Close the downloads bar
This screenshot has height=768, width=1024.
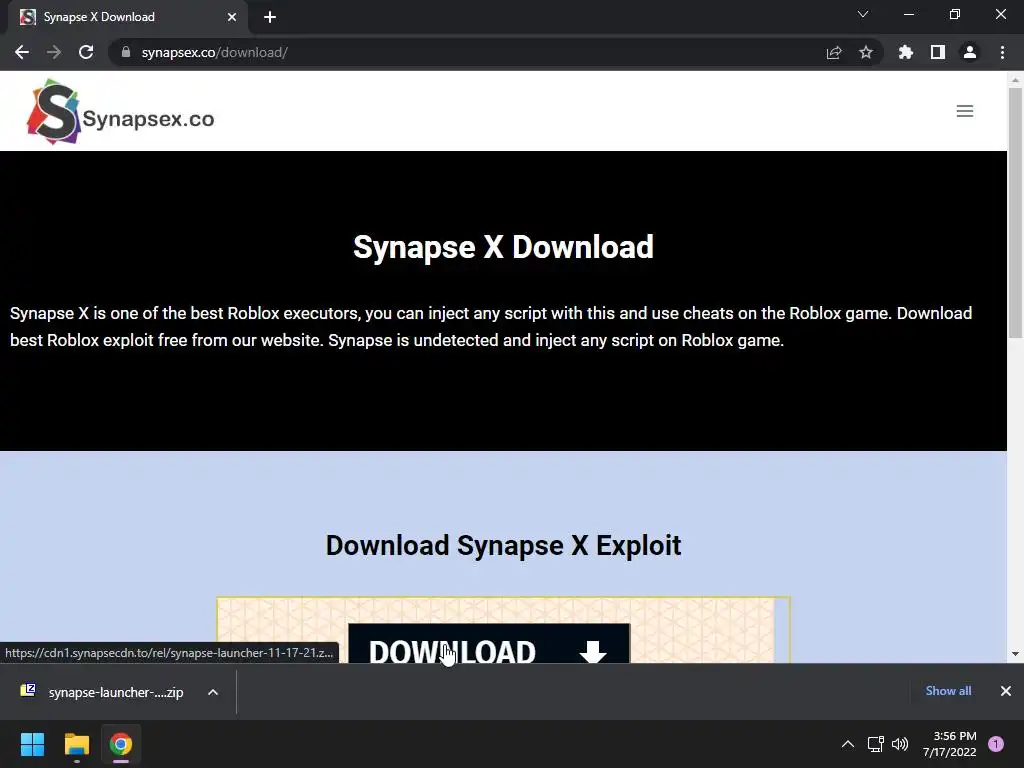tap(1006, 691)
